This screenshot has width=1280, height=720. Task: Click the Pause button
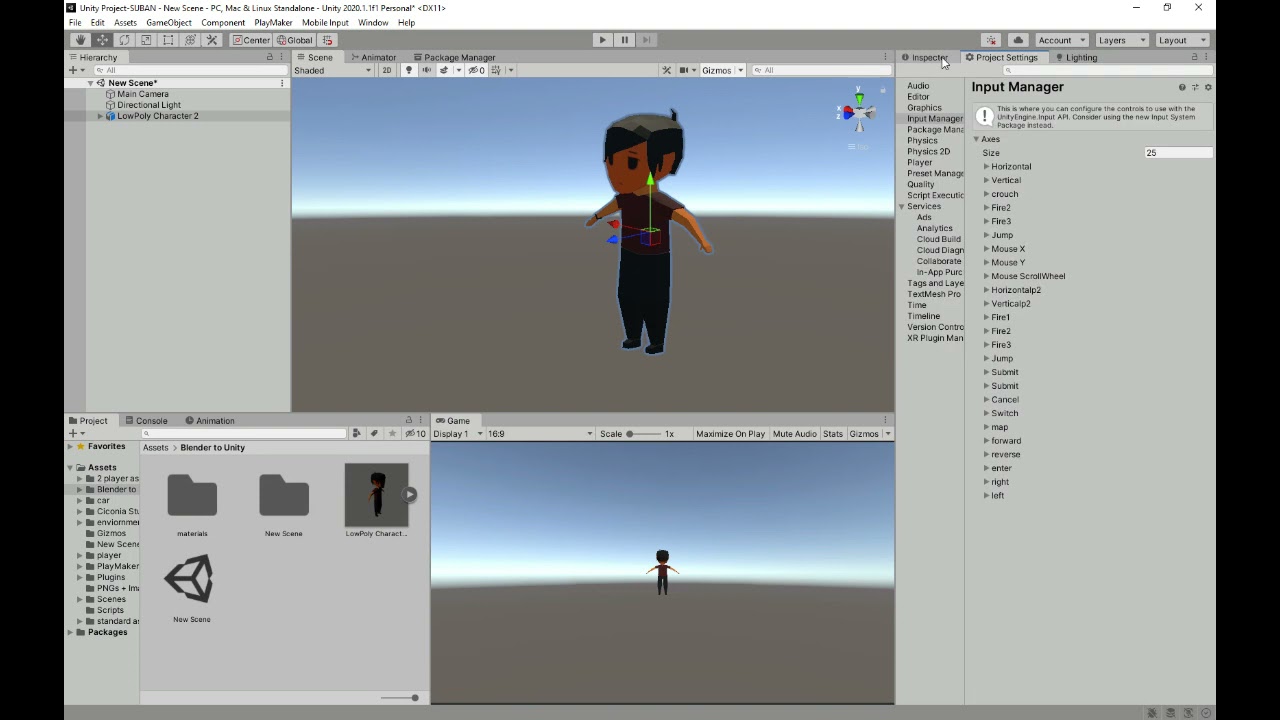click(x=624, y=40)
